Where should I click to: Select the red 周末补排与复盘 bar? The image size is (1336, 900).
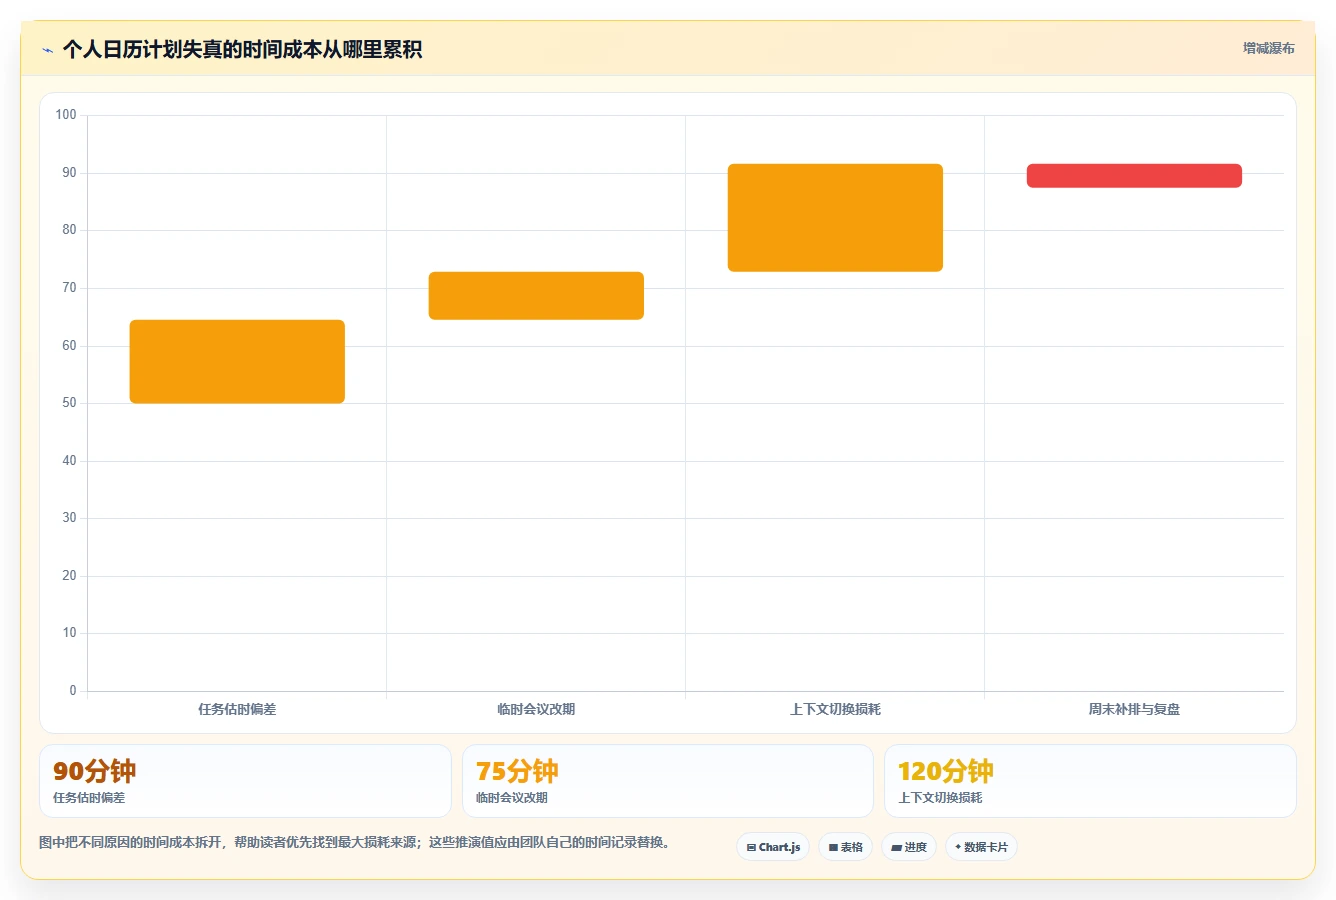[1134, 176]
